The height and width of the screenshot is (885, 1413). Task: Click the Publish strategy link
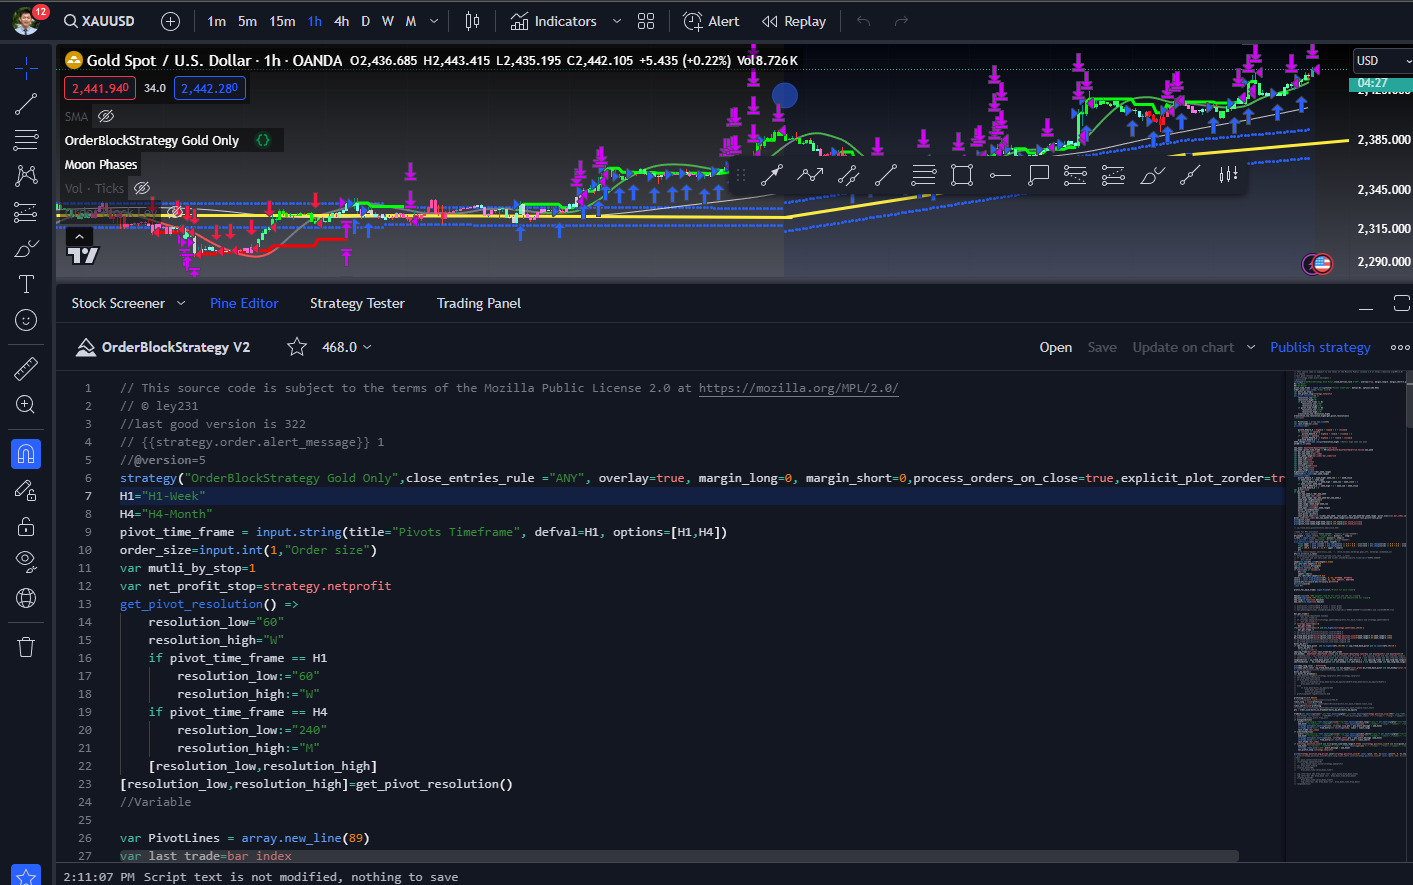1320,347
